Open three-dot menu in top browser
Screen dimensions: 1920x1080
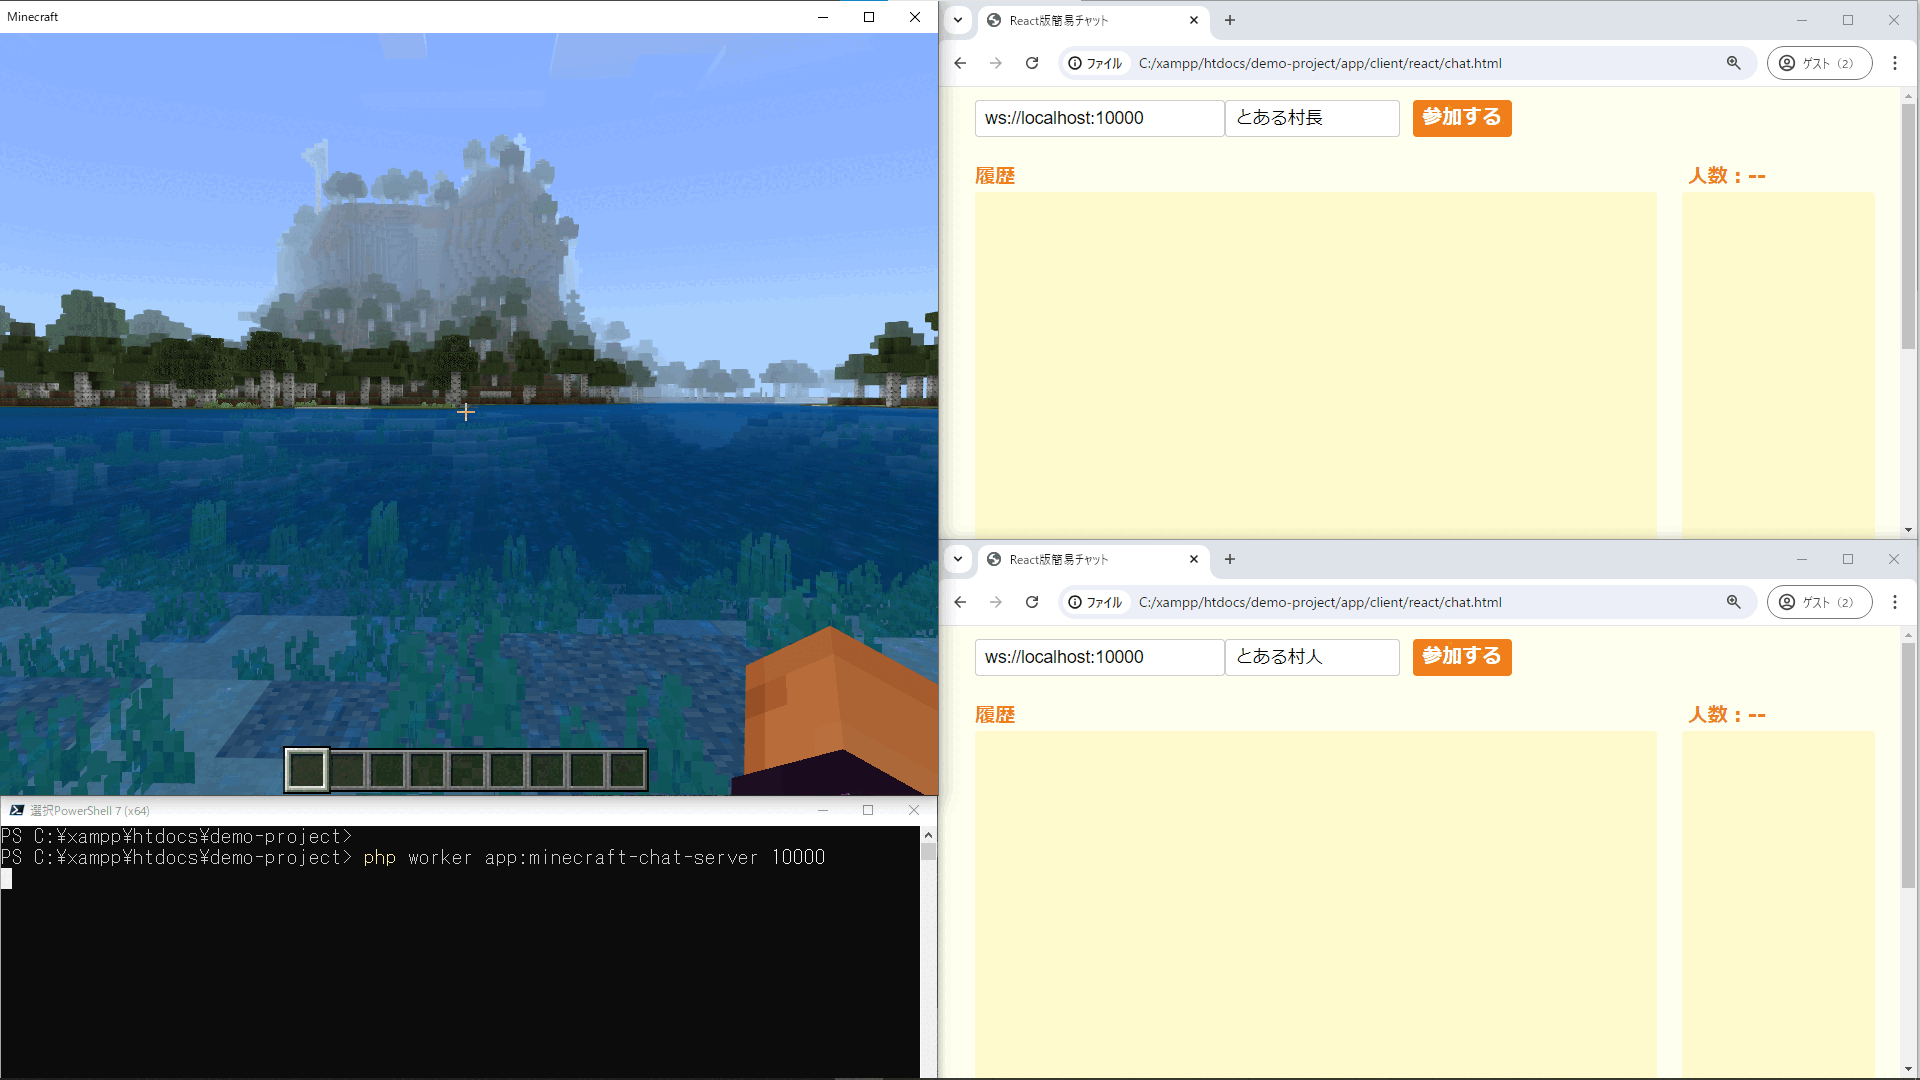click(1894, 63)
